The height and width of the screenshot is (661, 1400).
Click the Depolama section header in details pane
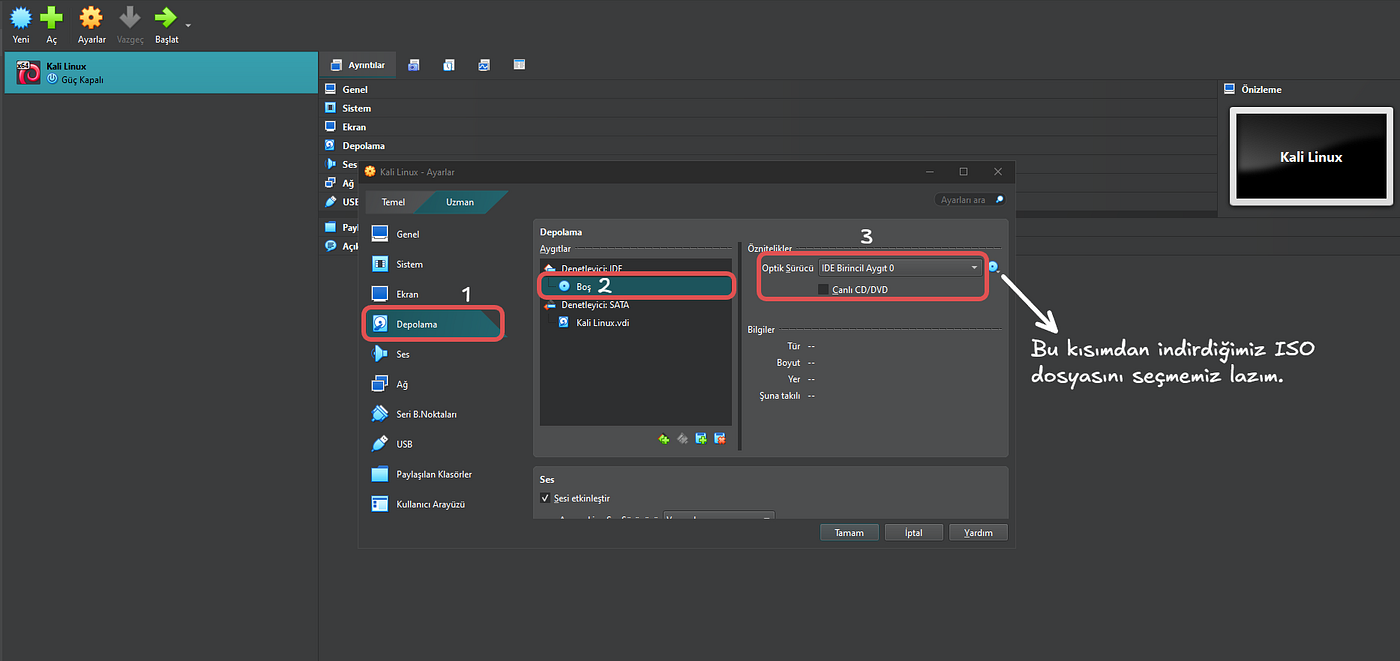(363, 146)
